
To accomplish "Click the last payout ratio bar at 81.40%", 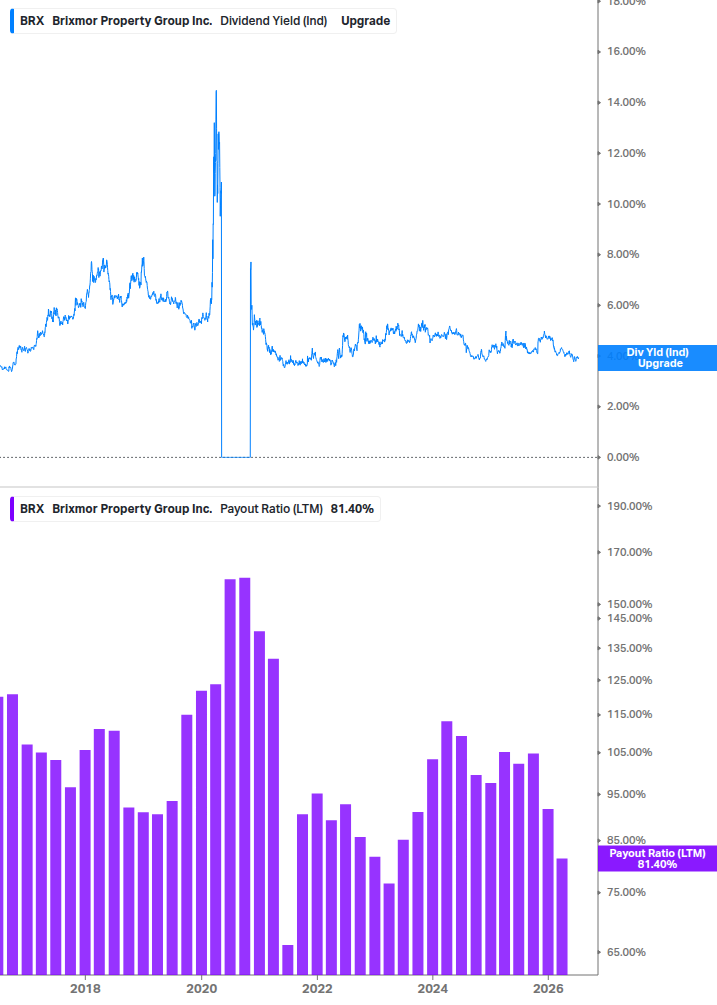I will tap(562, 917).
